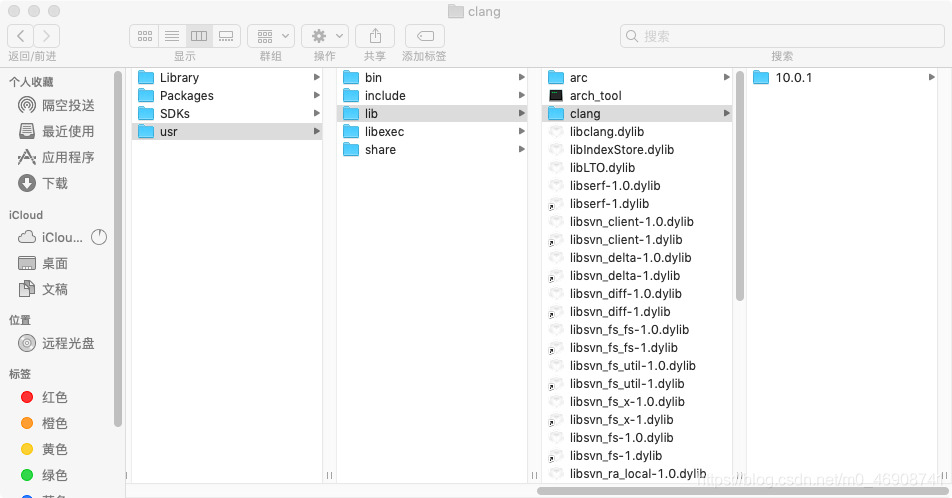Open 桌面 desktop in sidebar
The width and height of the screenshot is (952, 498).
point(43,264)
